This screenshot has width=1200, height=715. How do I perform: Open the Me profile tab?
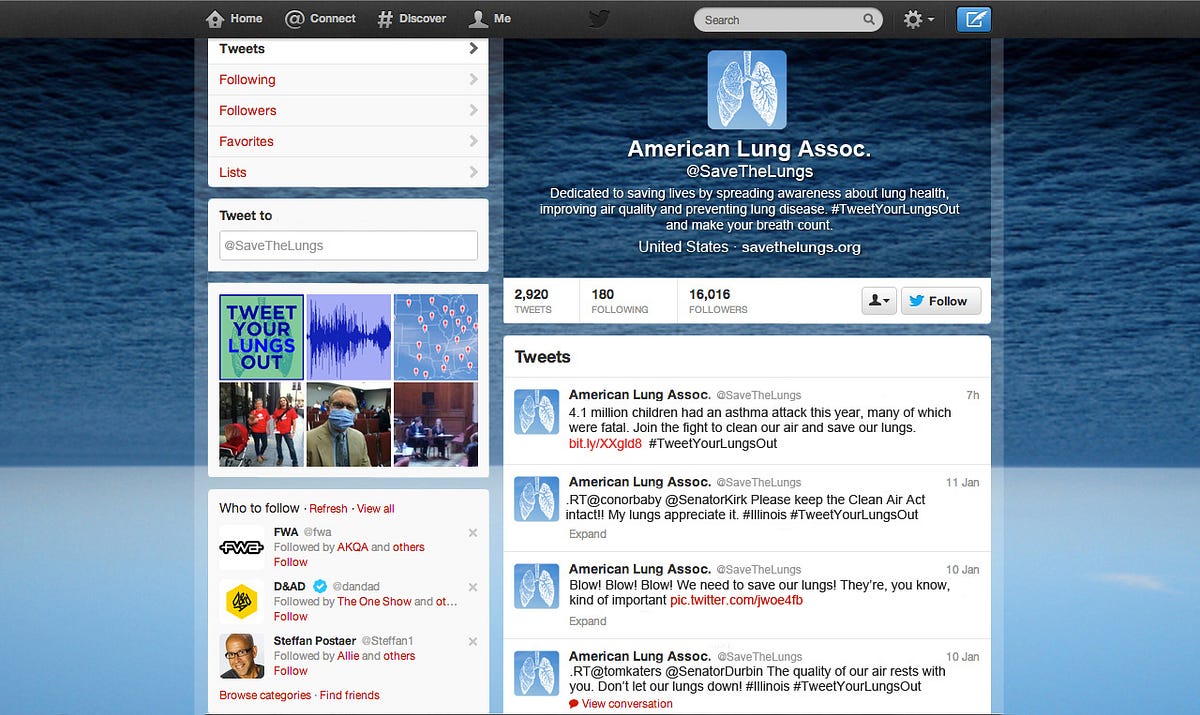pos(490,18)
